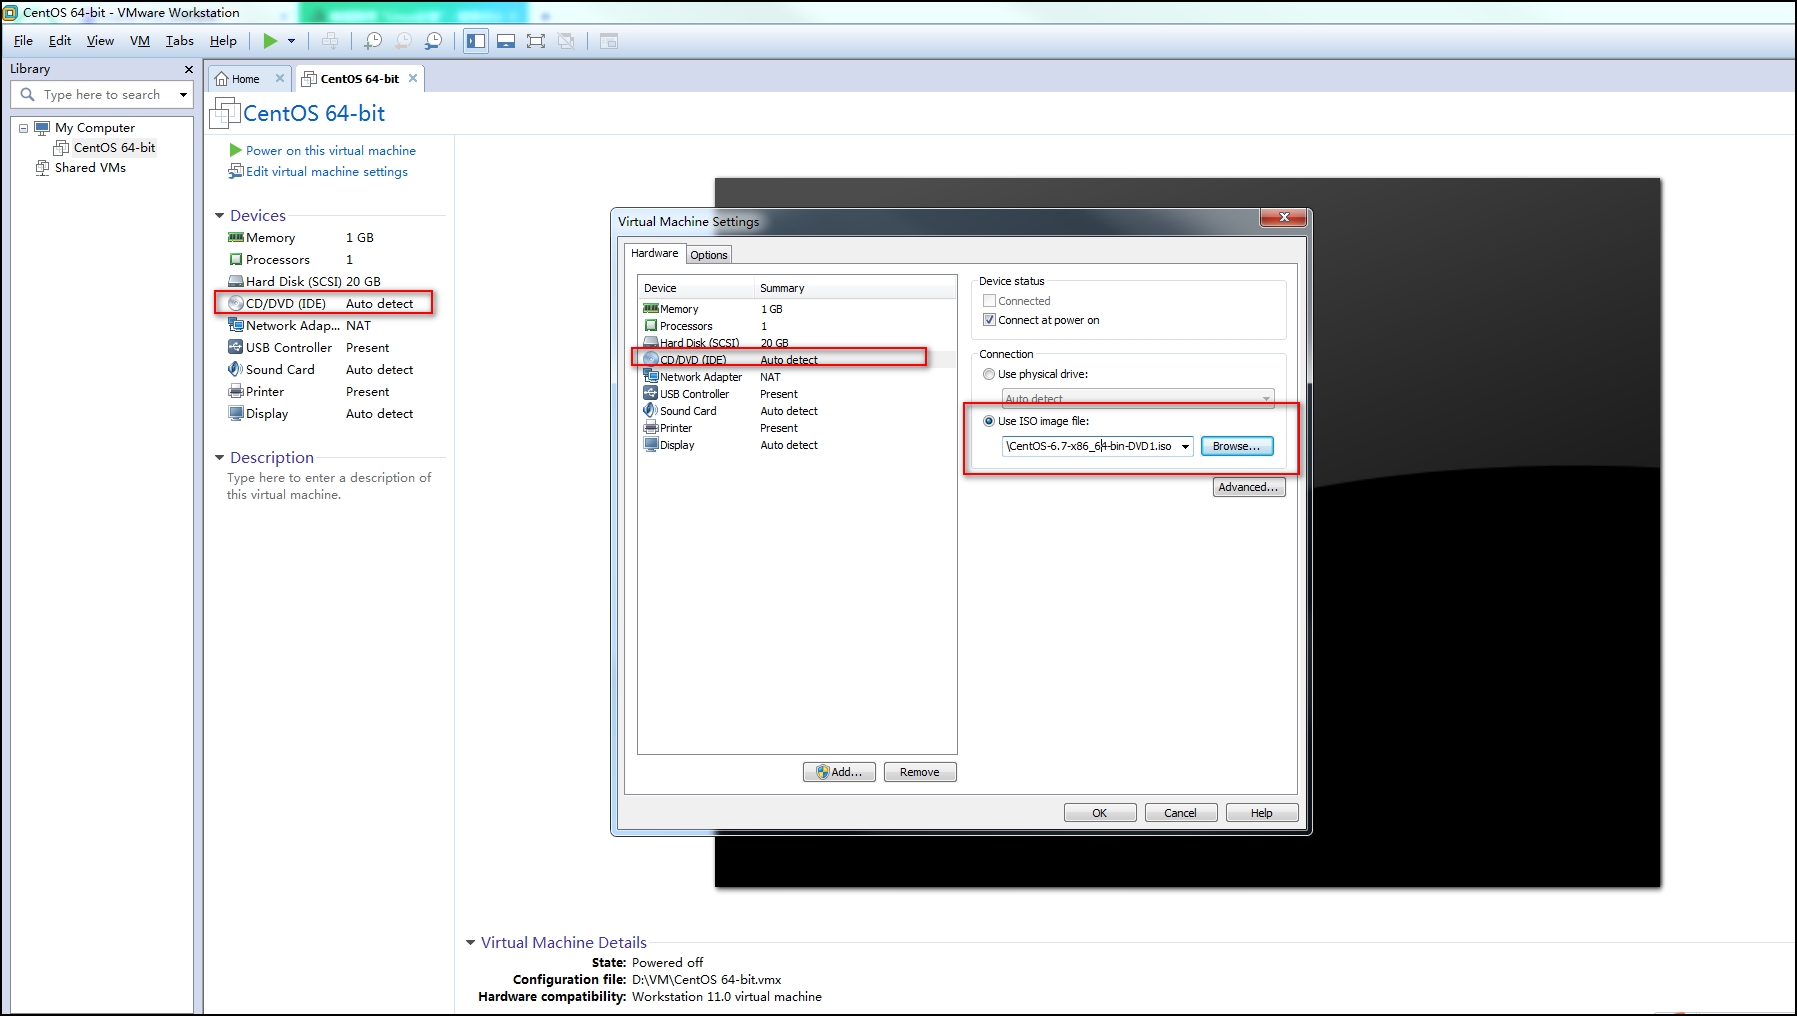The image size is (1797, 1016).
Task: Open the Edit menu
Action: [60, 41]
